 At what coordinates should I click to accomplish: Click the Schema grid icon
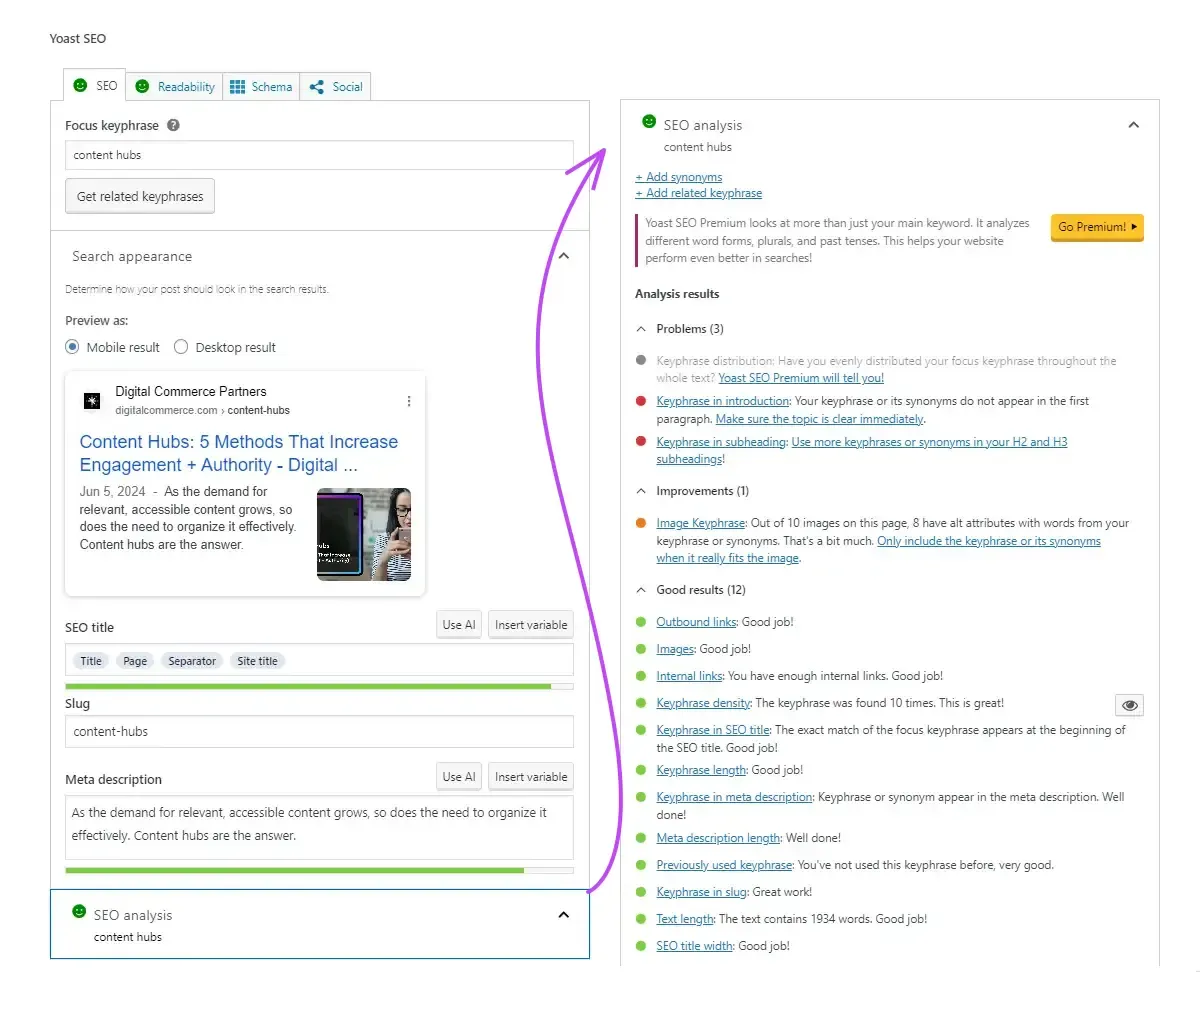point(236,86)
